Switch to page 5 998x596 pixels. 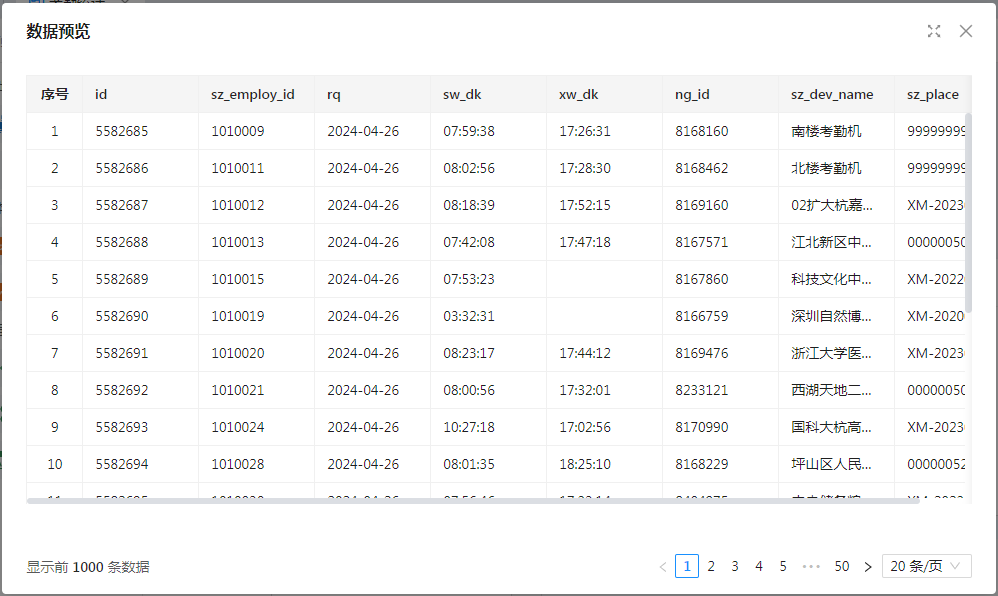coord(783,566)
